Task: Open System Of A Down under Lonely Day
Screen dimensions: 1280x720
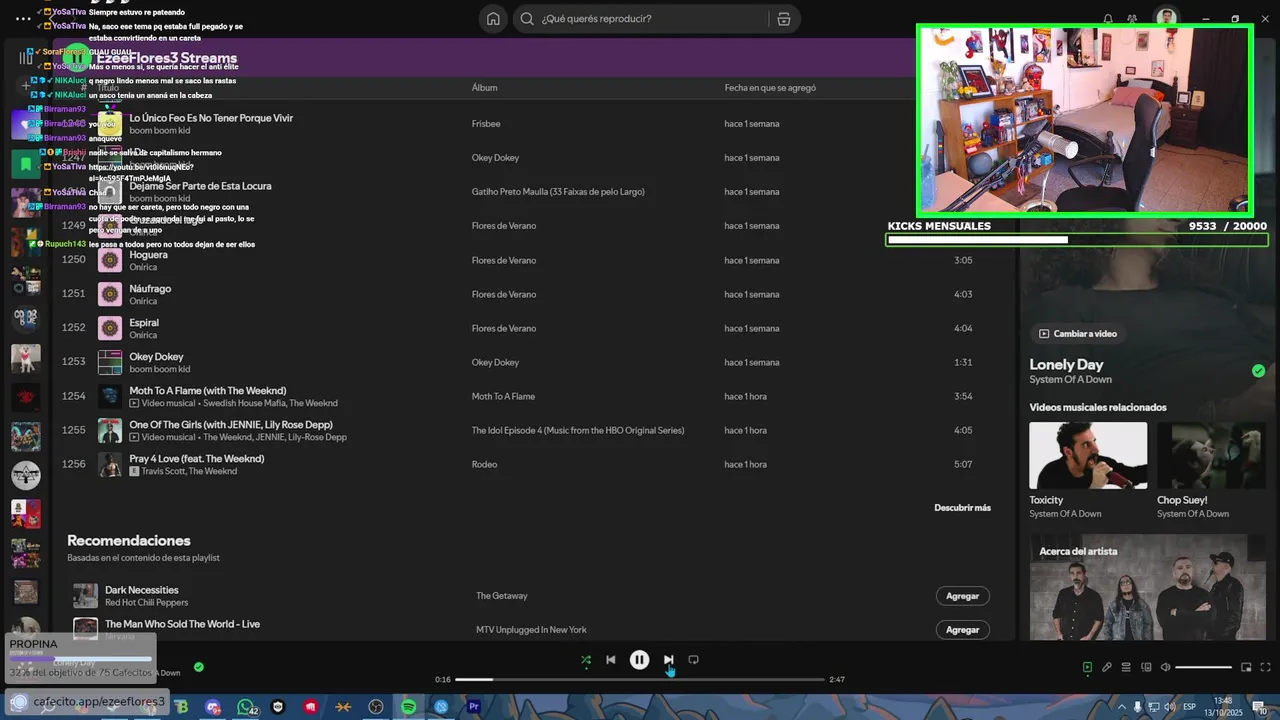Action: click(1070, 380)
